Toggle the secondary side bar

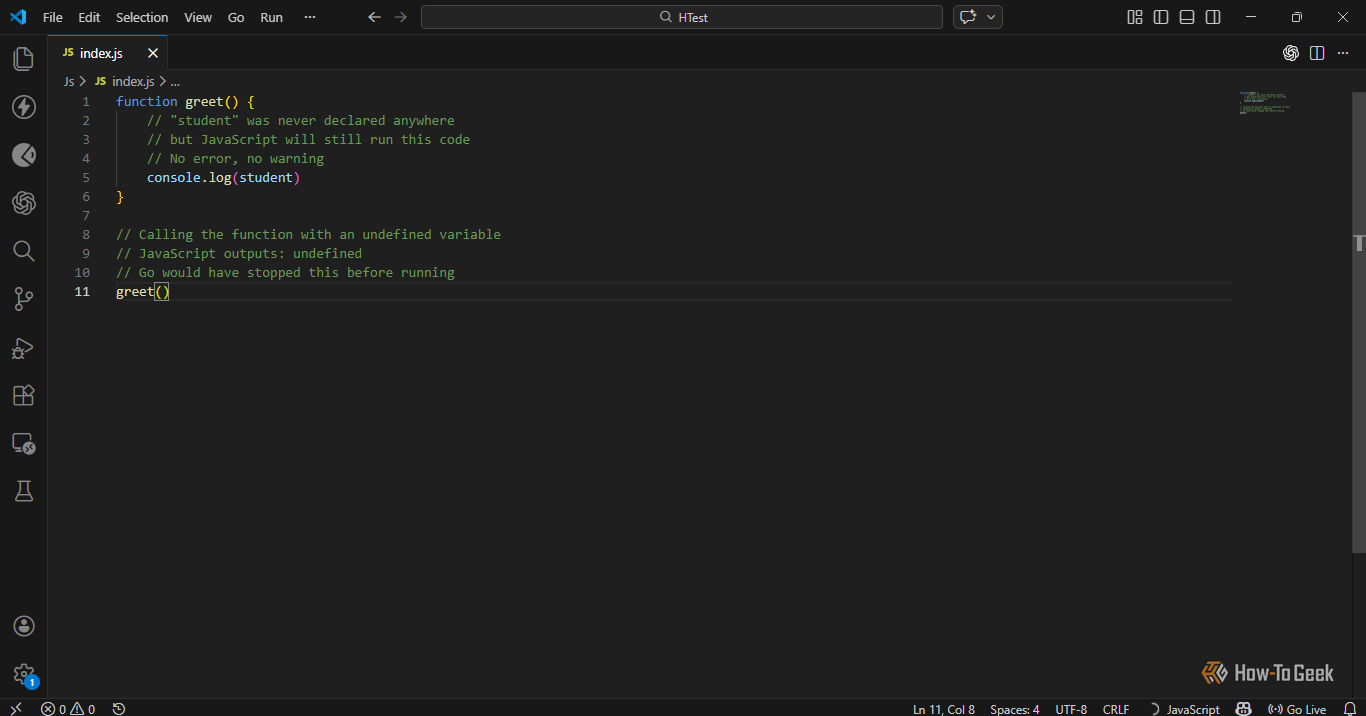click(1213, 17)
